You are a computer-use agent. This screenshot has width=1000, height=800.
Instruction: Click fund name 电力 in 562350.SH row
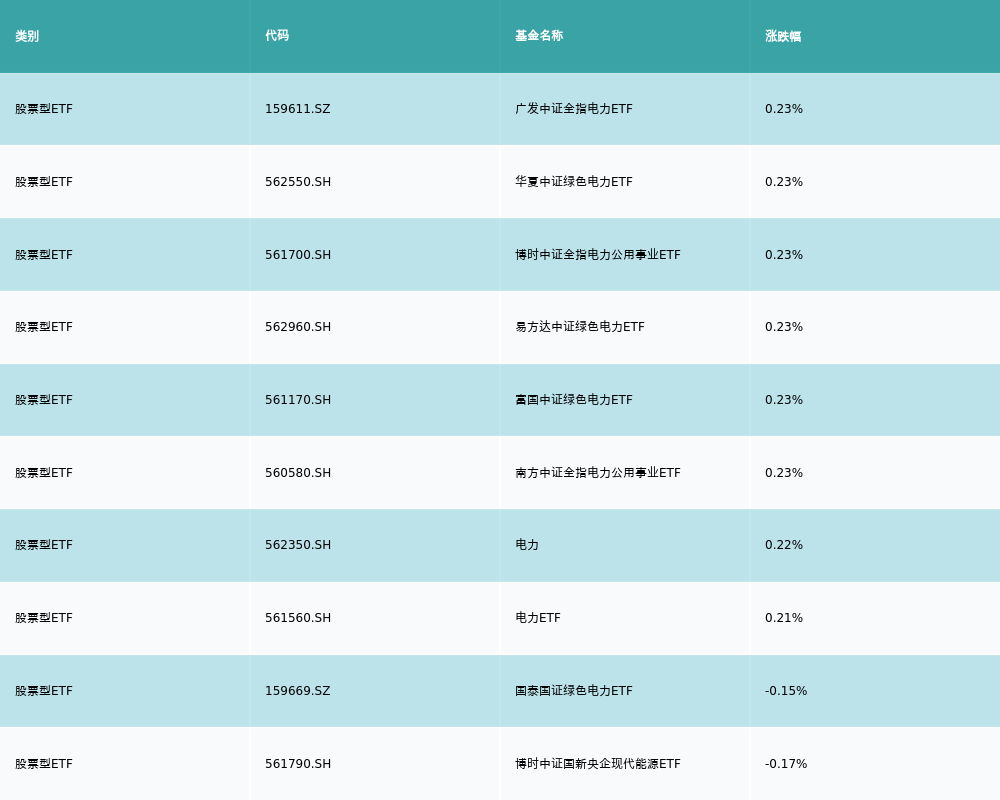pos(527,545)
